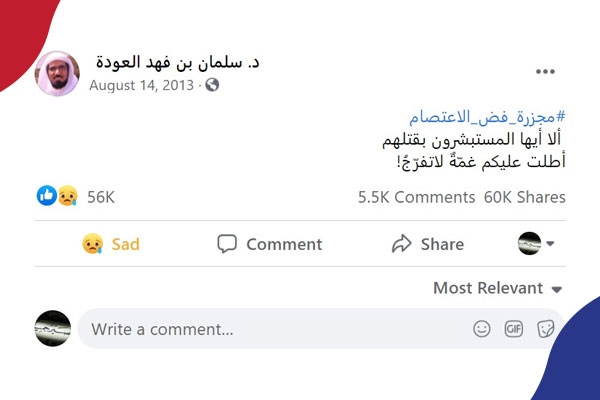Click the Comment speech bubble button
The width and height of the screenshot is (600, 400).
point(270,244)
